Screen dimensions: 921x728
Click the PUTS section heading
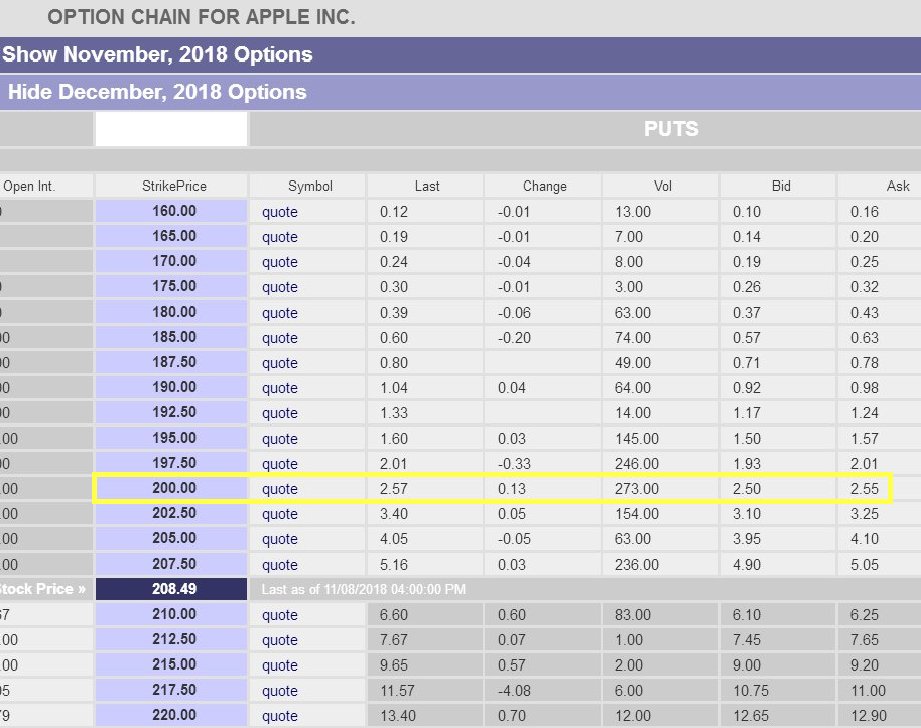[x=671, y=129]
